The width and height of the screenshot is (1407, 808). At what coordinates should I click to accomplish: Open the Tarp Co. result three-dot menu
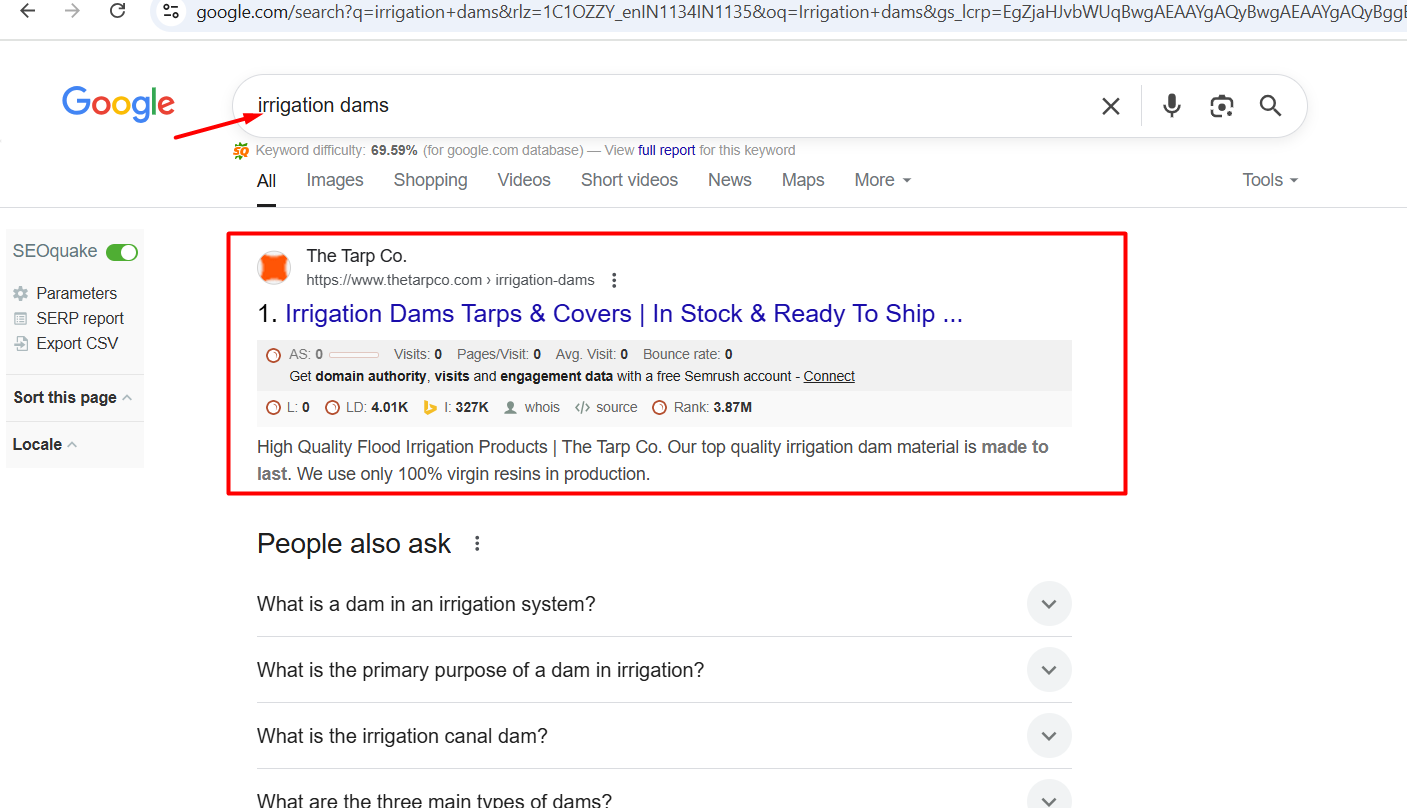tap(614, 280)
